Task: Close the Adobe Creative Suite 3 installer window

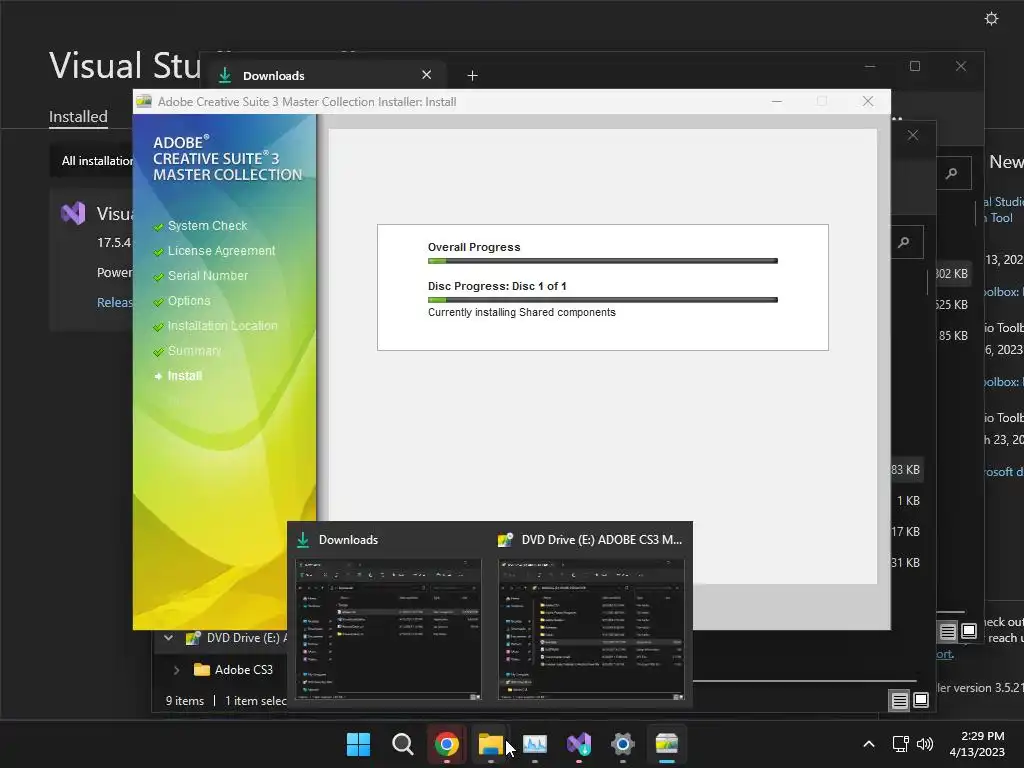Action: (x=868, y=101)
